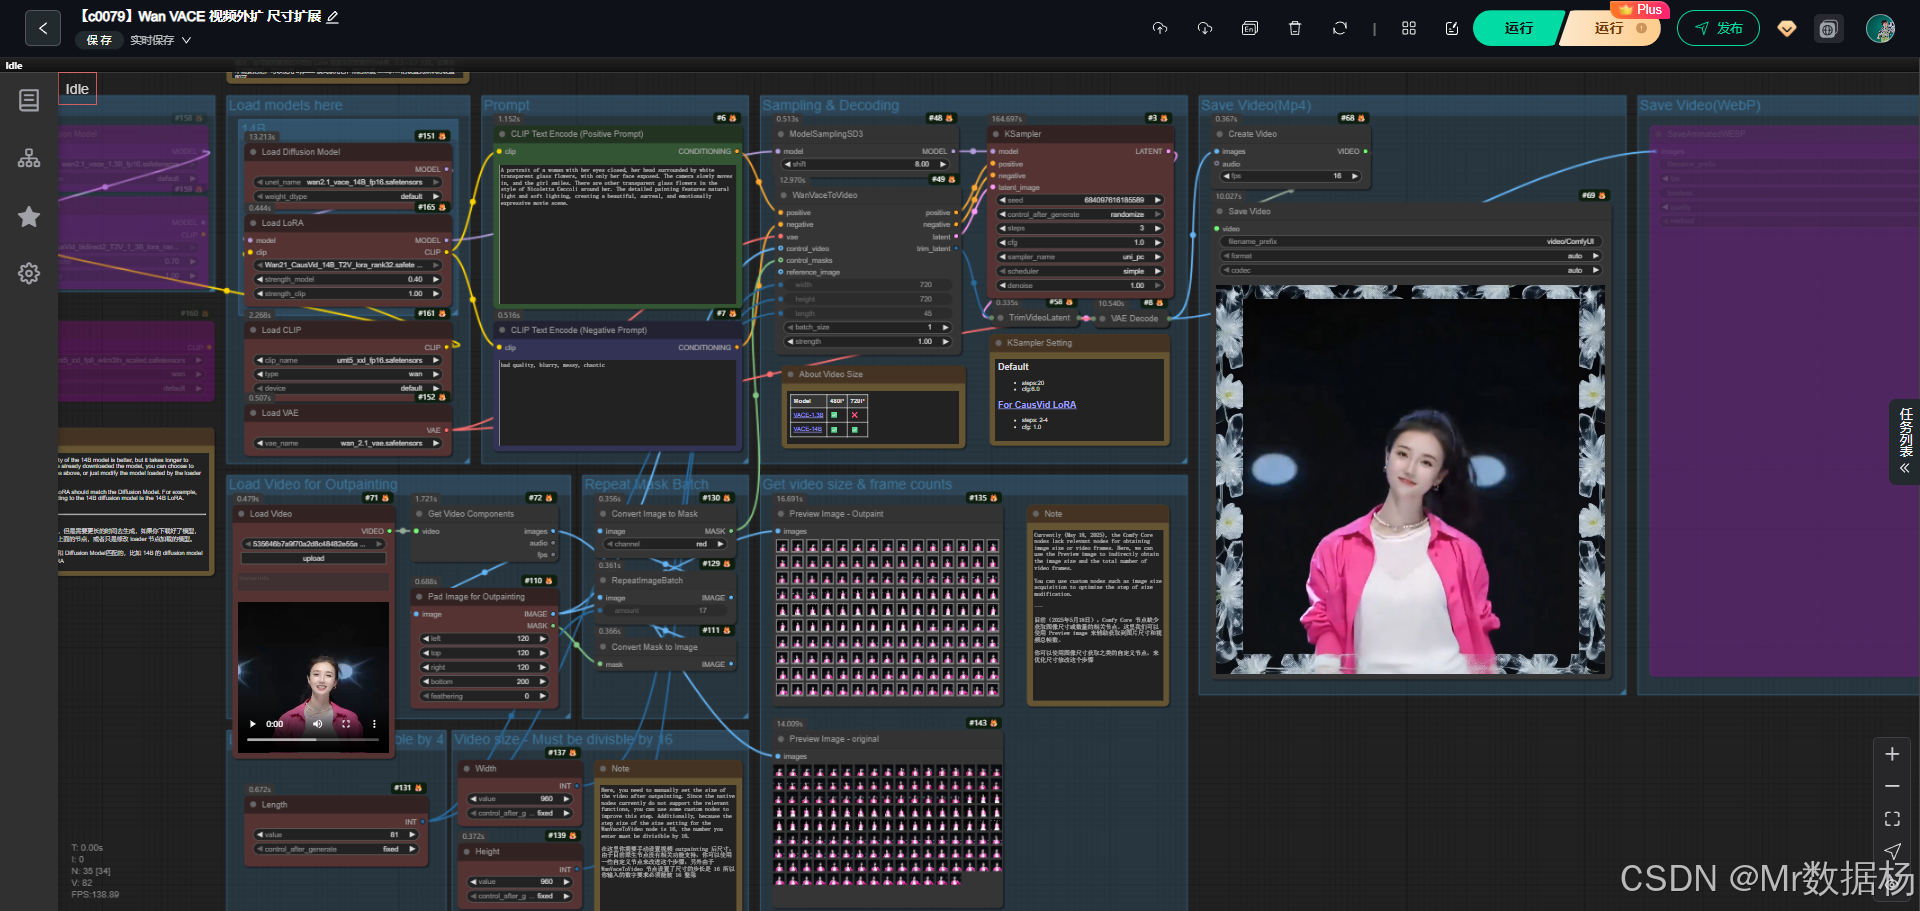The width and height of the screenshot is (1920, 911).
Task: Open the Save Video format auto selector
Action: click(1411, 256)
